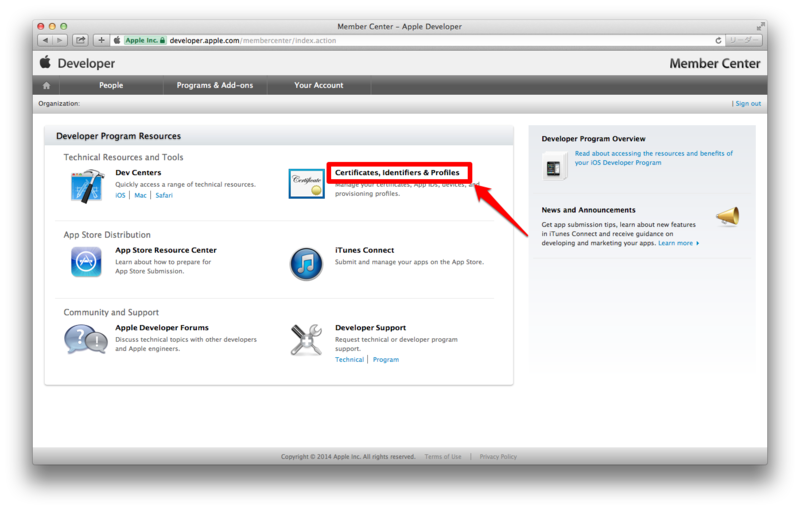Click the Developer title text

point(86,63)
